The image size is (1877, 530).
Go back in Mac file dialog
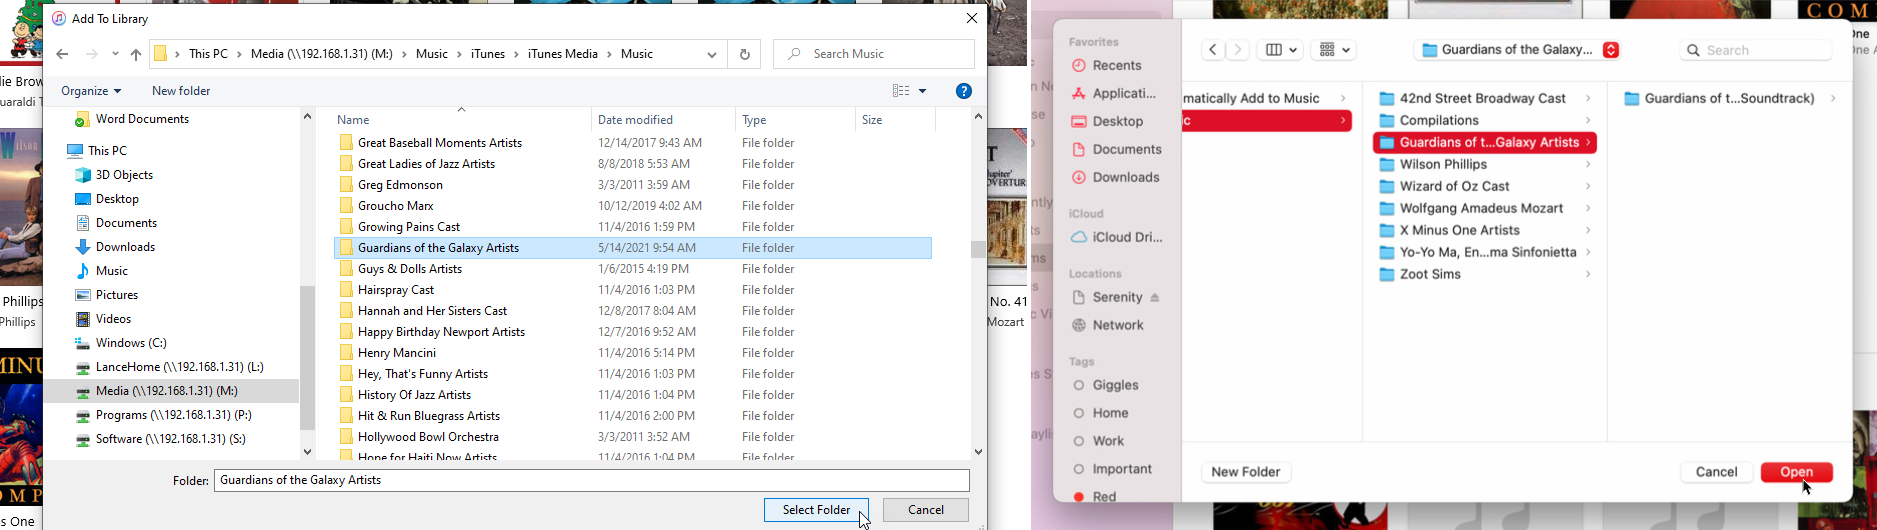tap(1213, 50)
